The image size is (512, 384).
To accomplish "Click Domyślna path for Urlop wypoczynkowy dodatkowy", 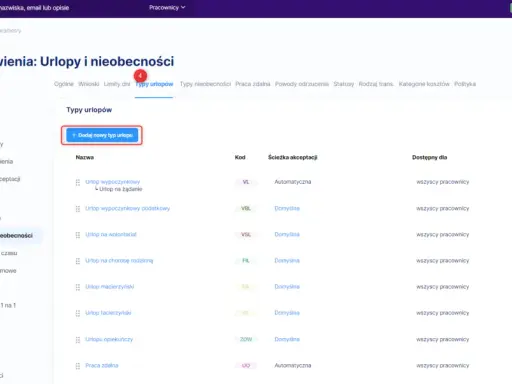I will (287, 208).
